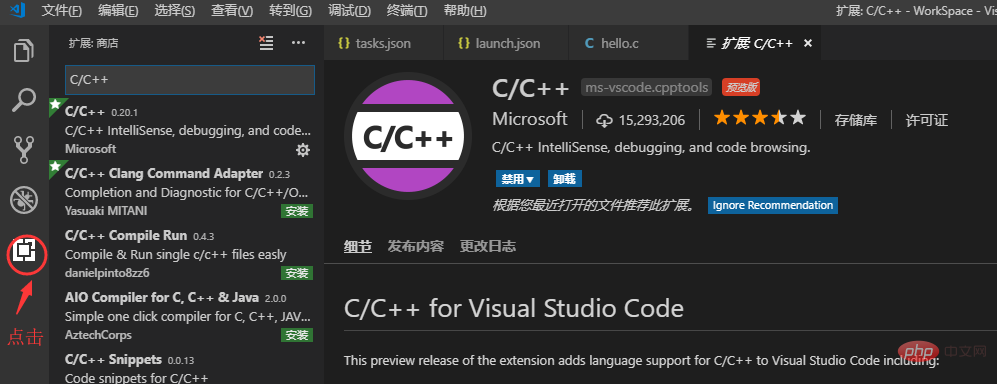Click the ms-vscode.cpptools identifier
997x384 pixels.
click(647, 88)
